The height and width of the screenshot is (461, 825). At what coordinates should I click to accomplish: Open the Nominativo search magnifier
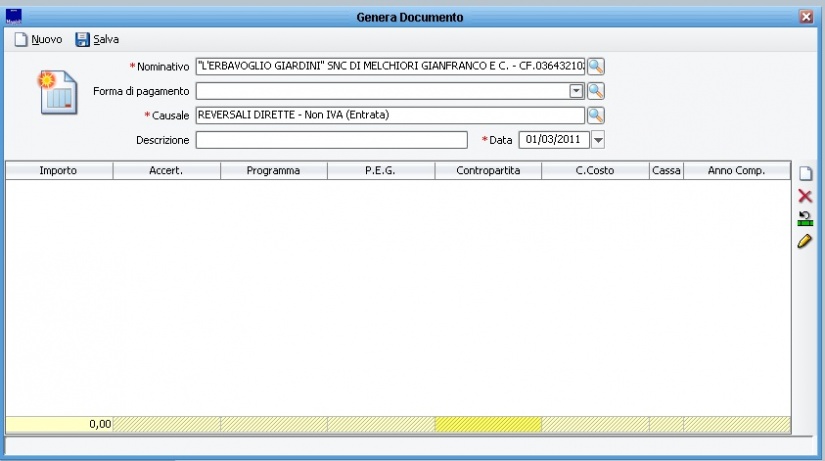coord(595,67)
